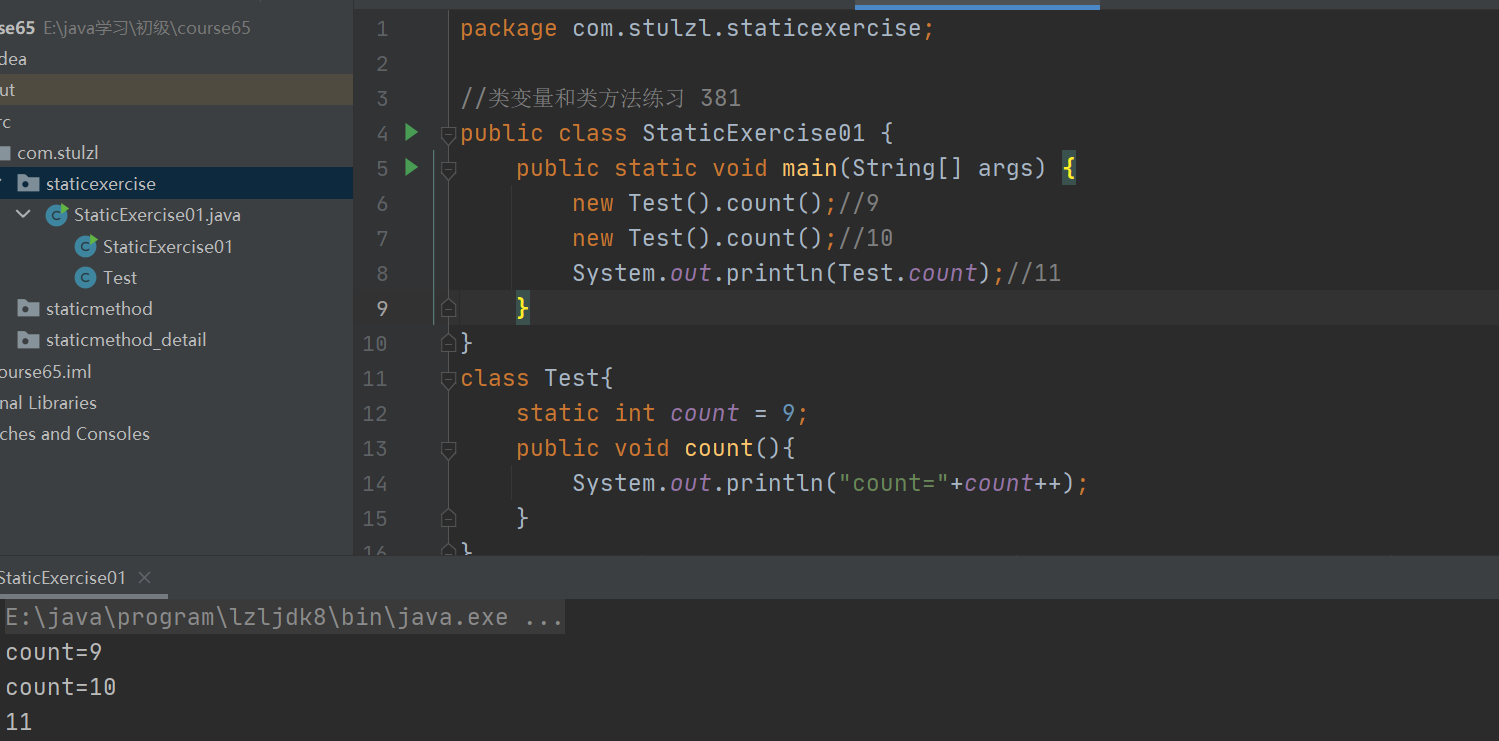This screenshot has width=1499, height=741.
Task: Select com.stulzl package icon
Action: 5,153
